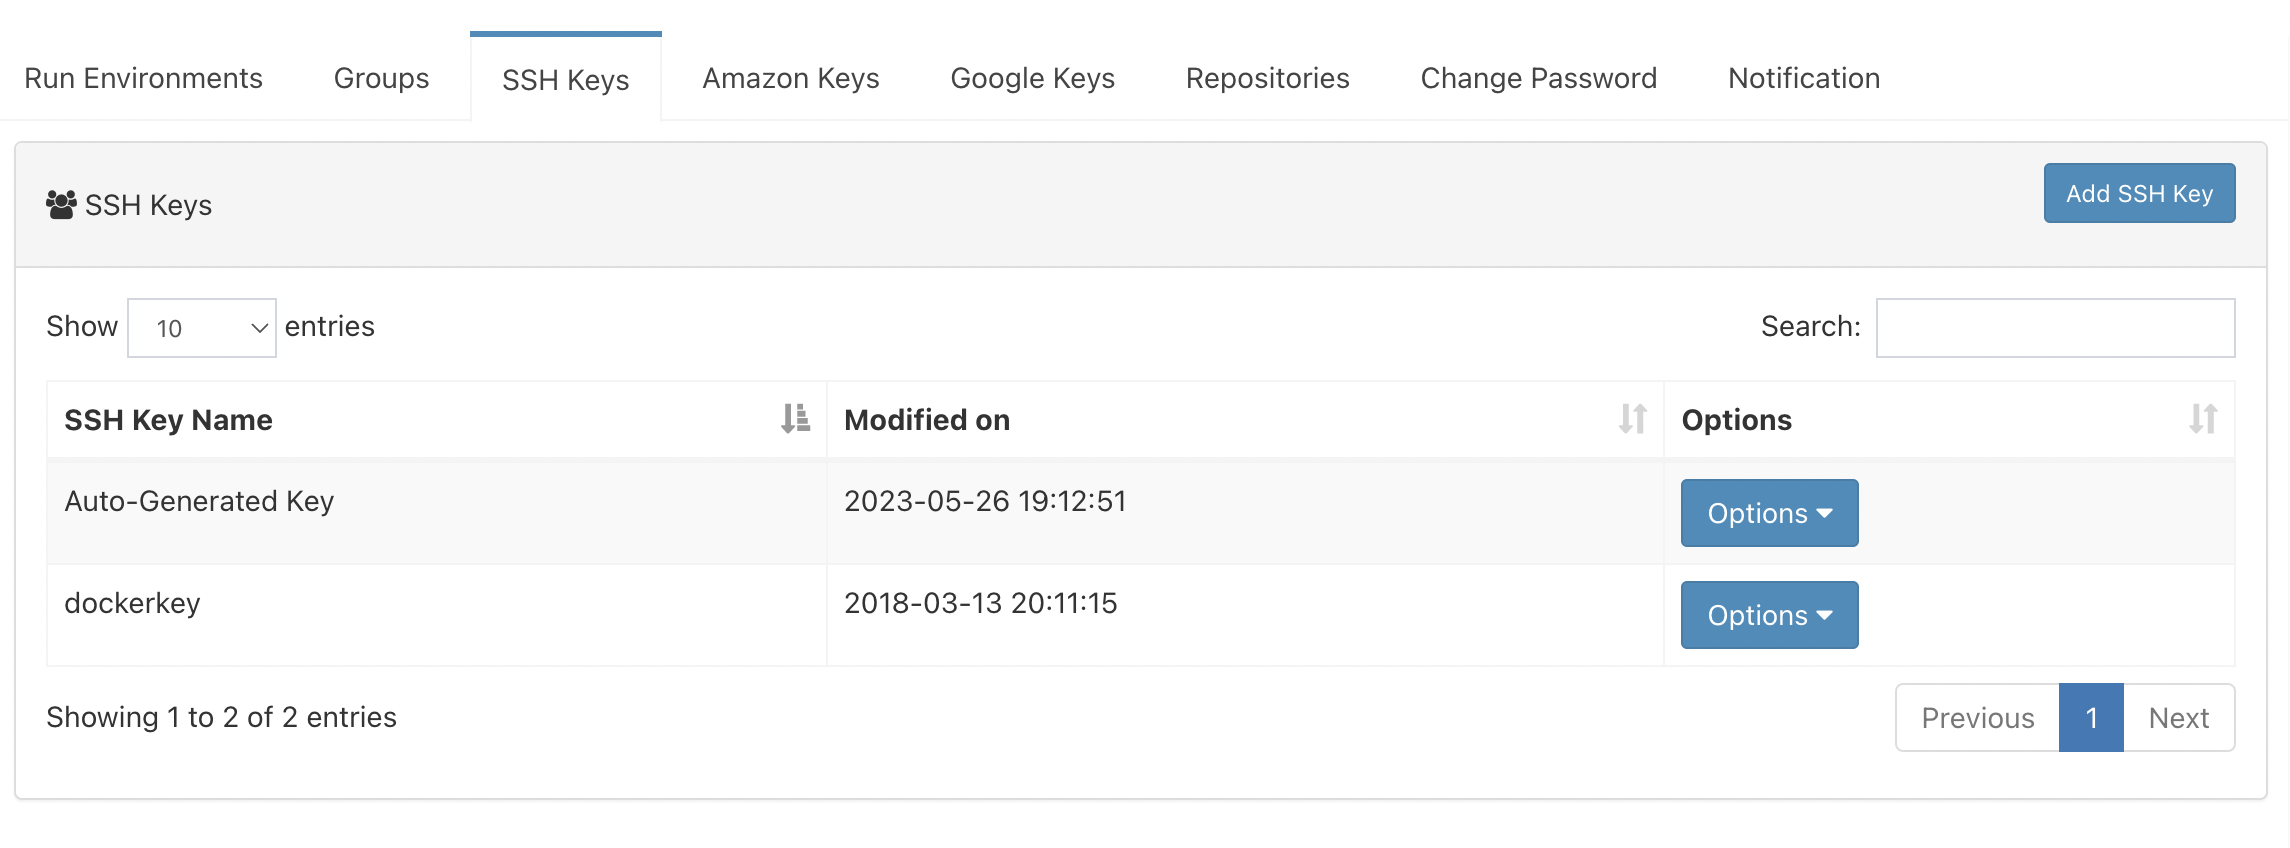Click the Add SSH Key button
Screen dimensions: 2290x848
tap(2139, 193)
